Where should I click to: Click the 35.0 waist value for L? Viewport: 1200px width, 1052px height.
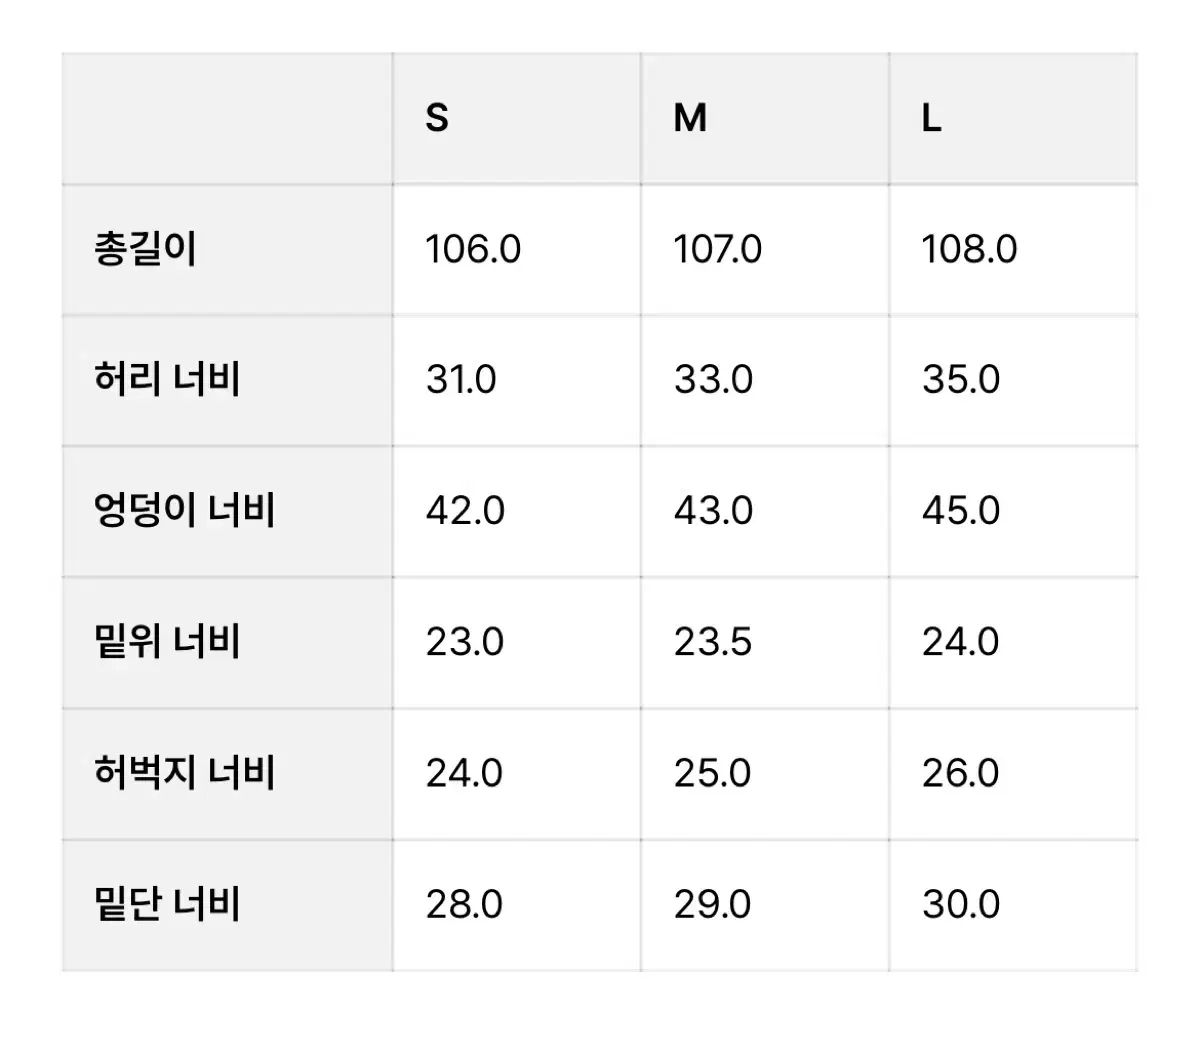tap(960, 380)
